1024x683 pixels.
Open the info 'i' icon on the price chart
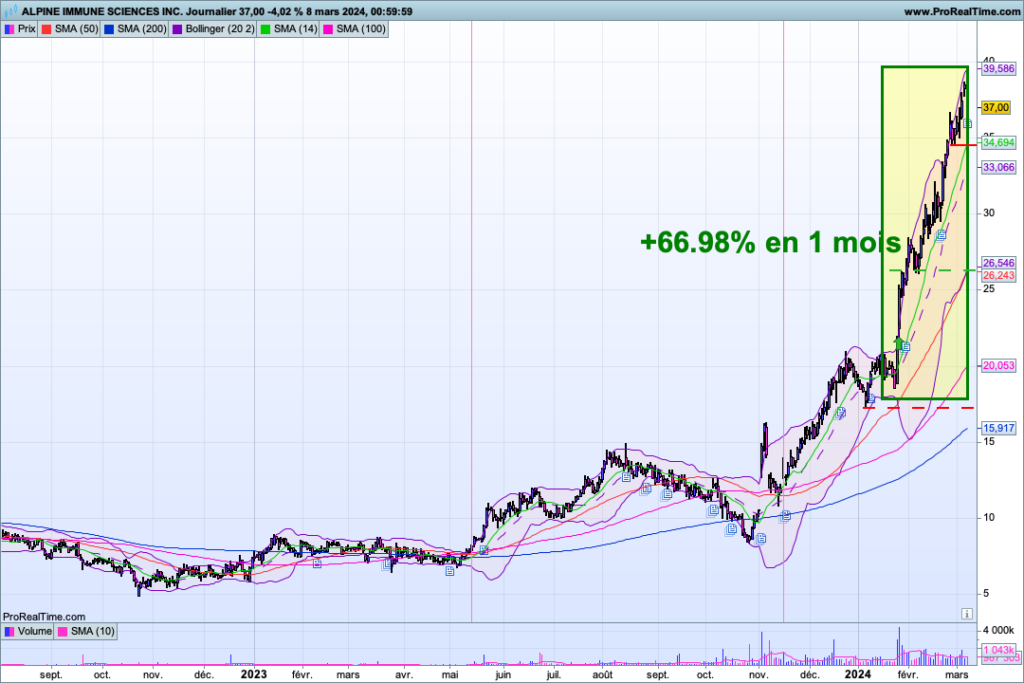(967, 613)
